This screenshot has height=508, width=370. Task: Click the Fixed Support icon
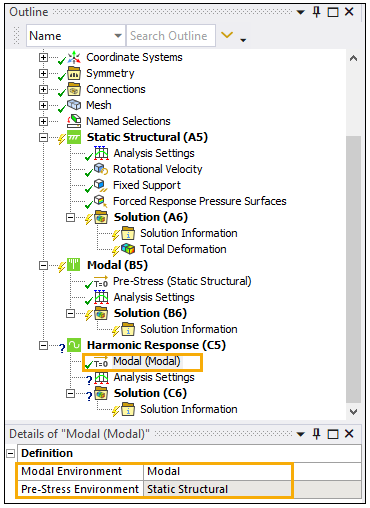[x=101, y=185]
